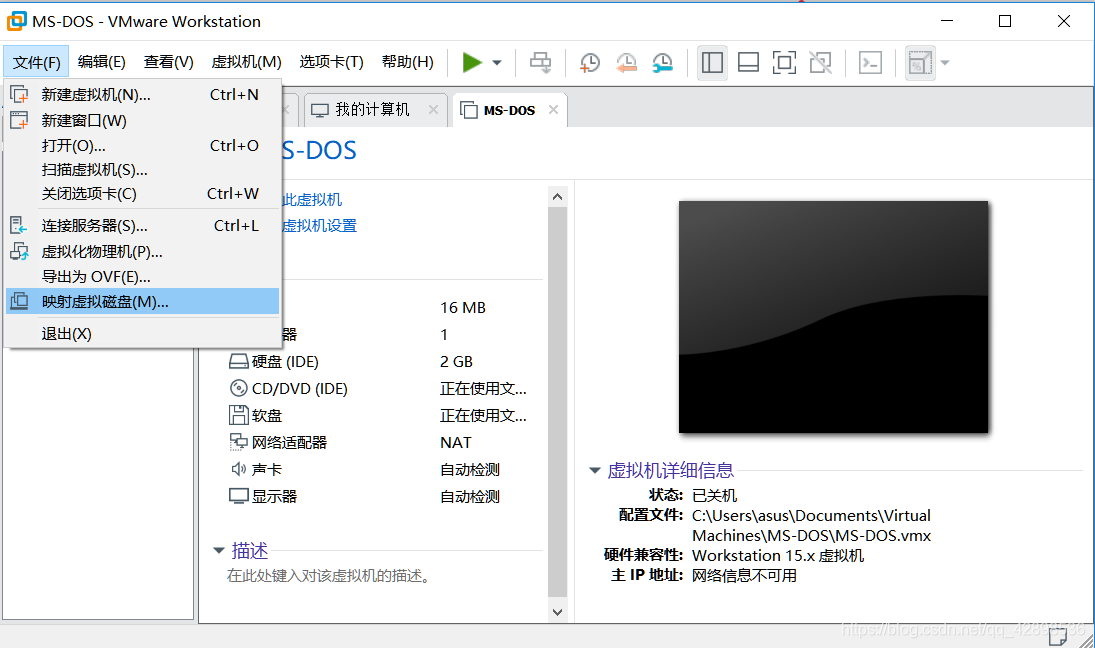Click the green power on VM button
The width and height of the screenshot is (1095, 648).
click(472, 62)
